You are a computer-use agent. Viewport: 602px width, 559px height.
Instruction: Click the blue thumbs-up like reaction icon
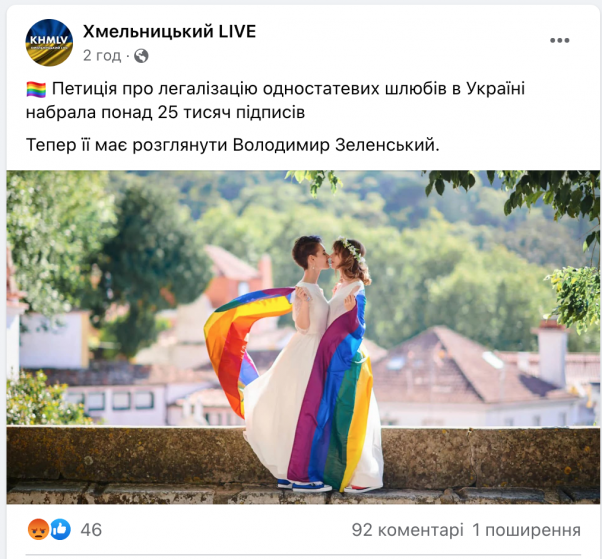[61, 529]
